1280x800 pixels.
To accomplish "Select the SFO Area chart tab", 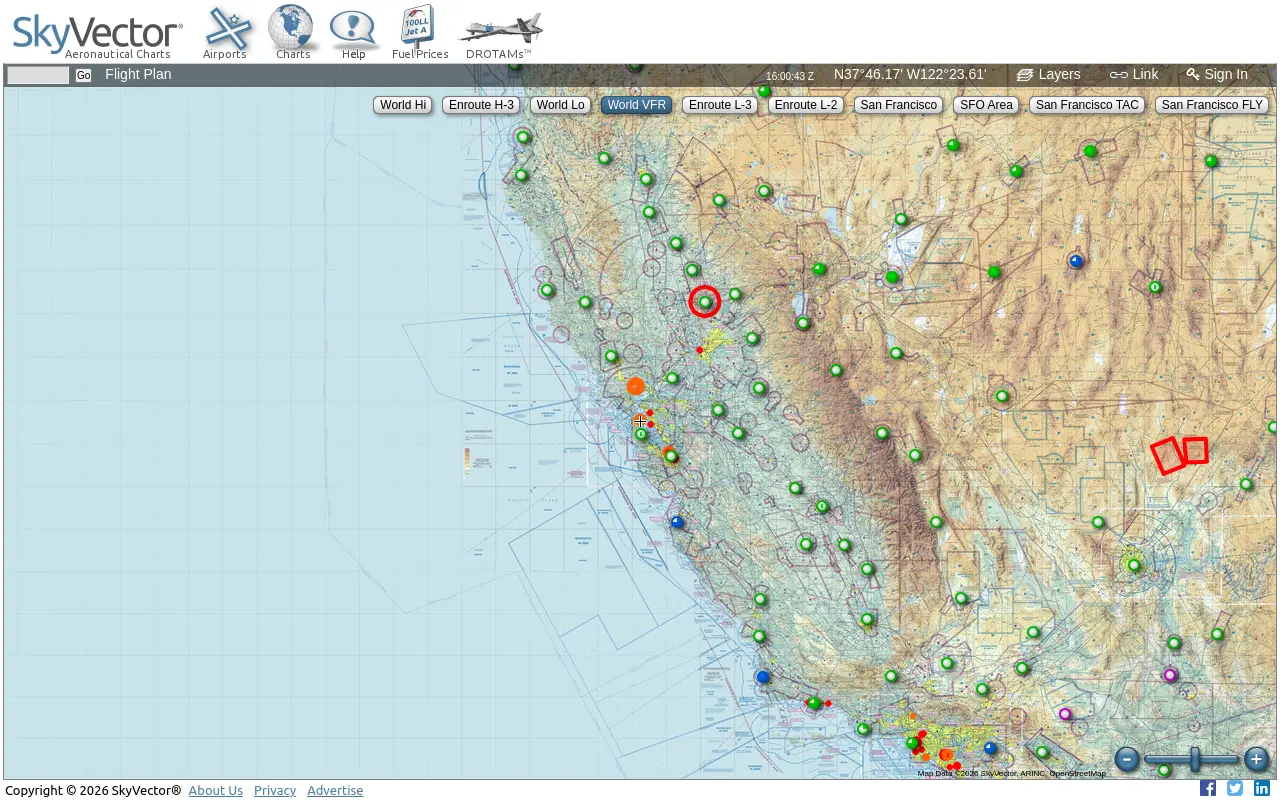I will [986, 105].
